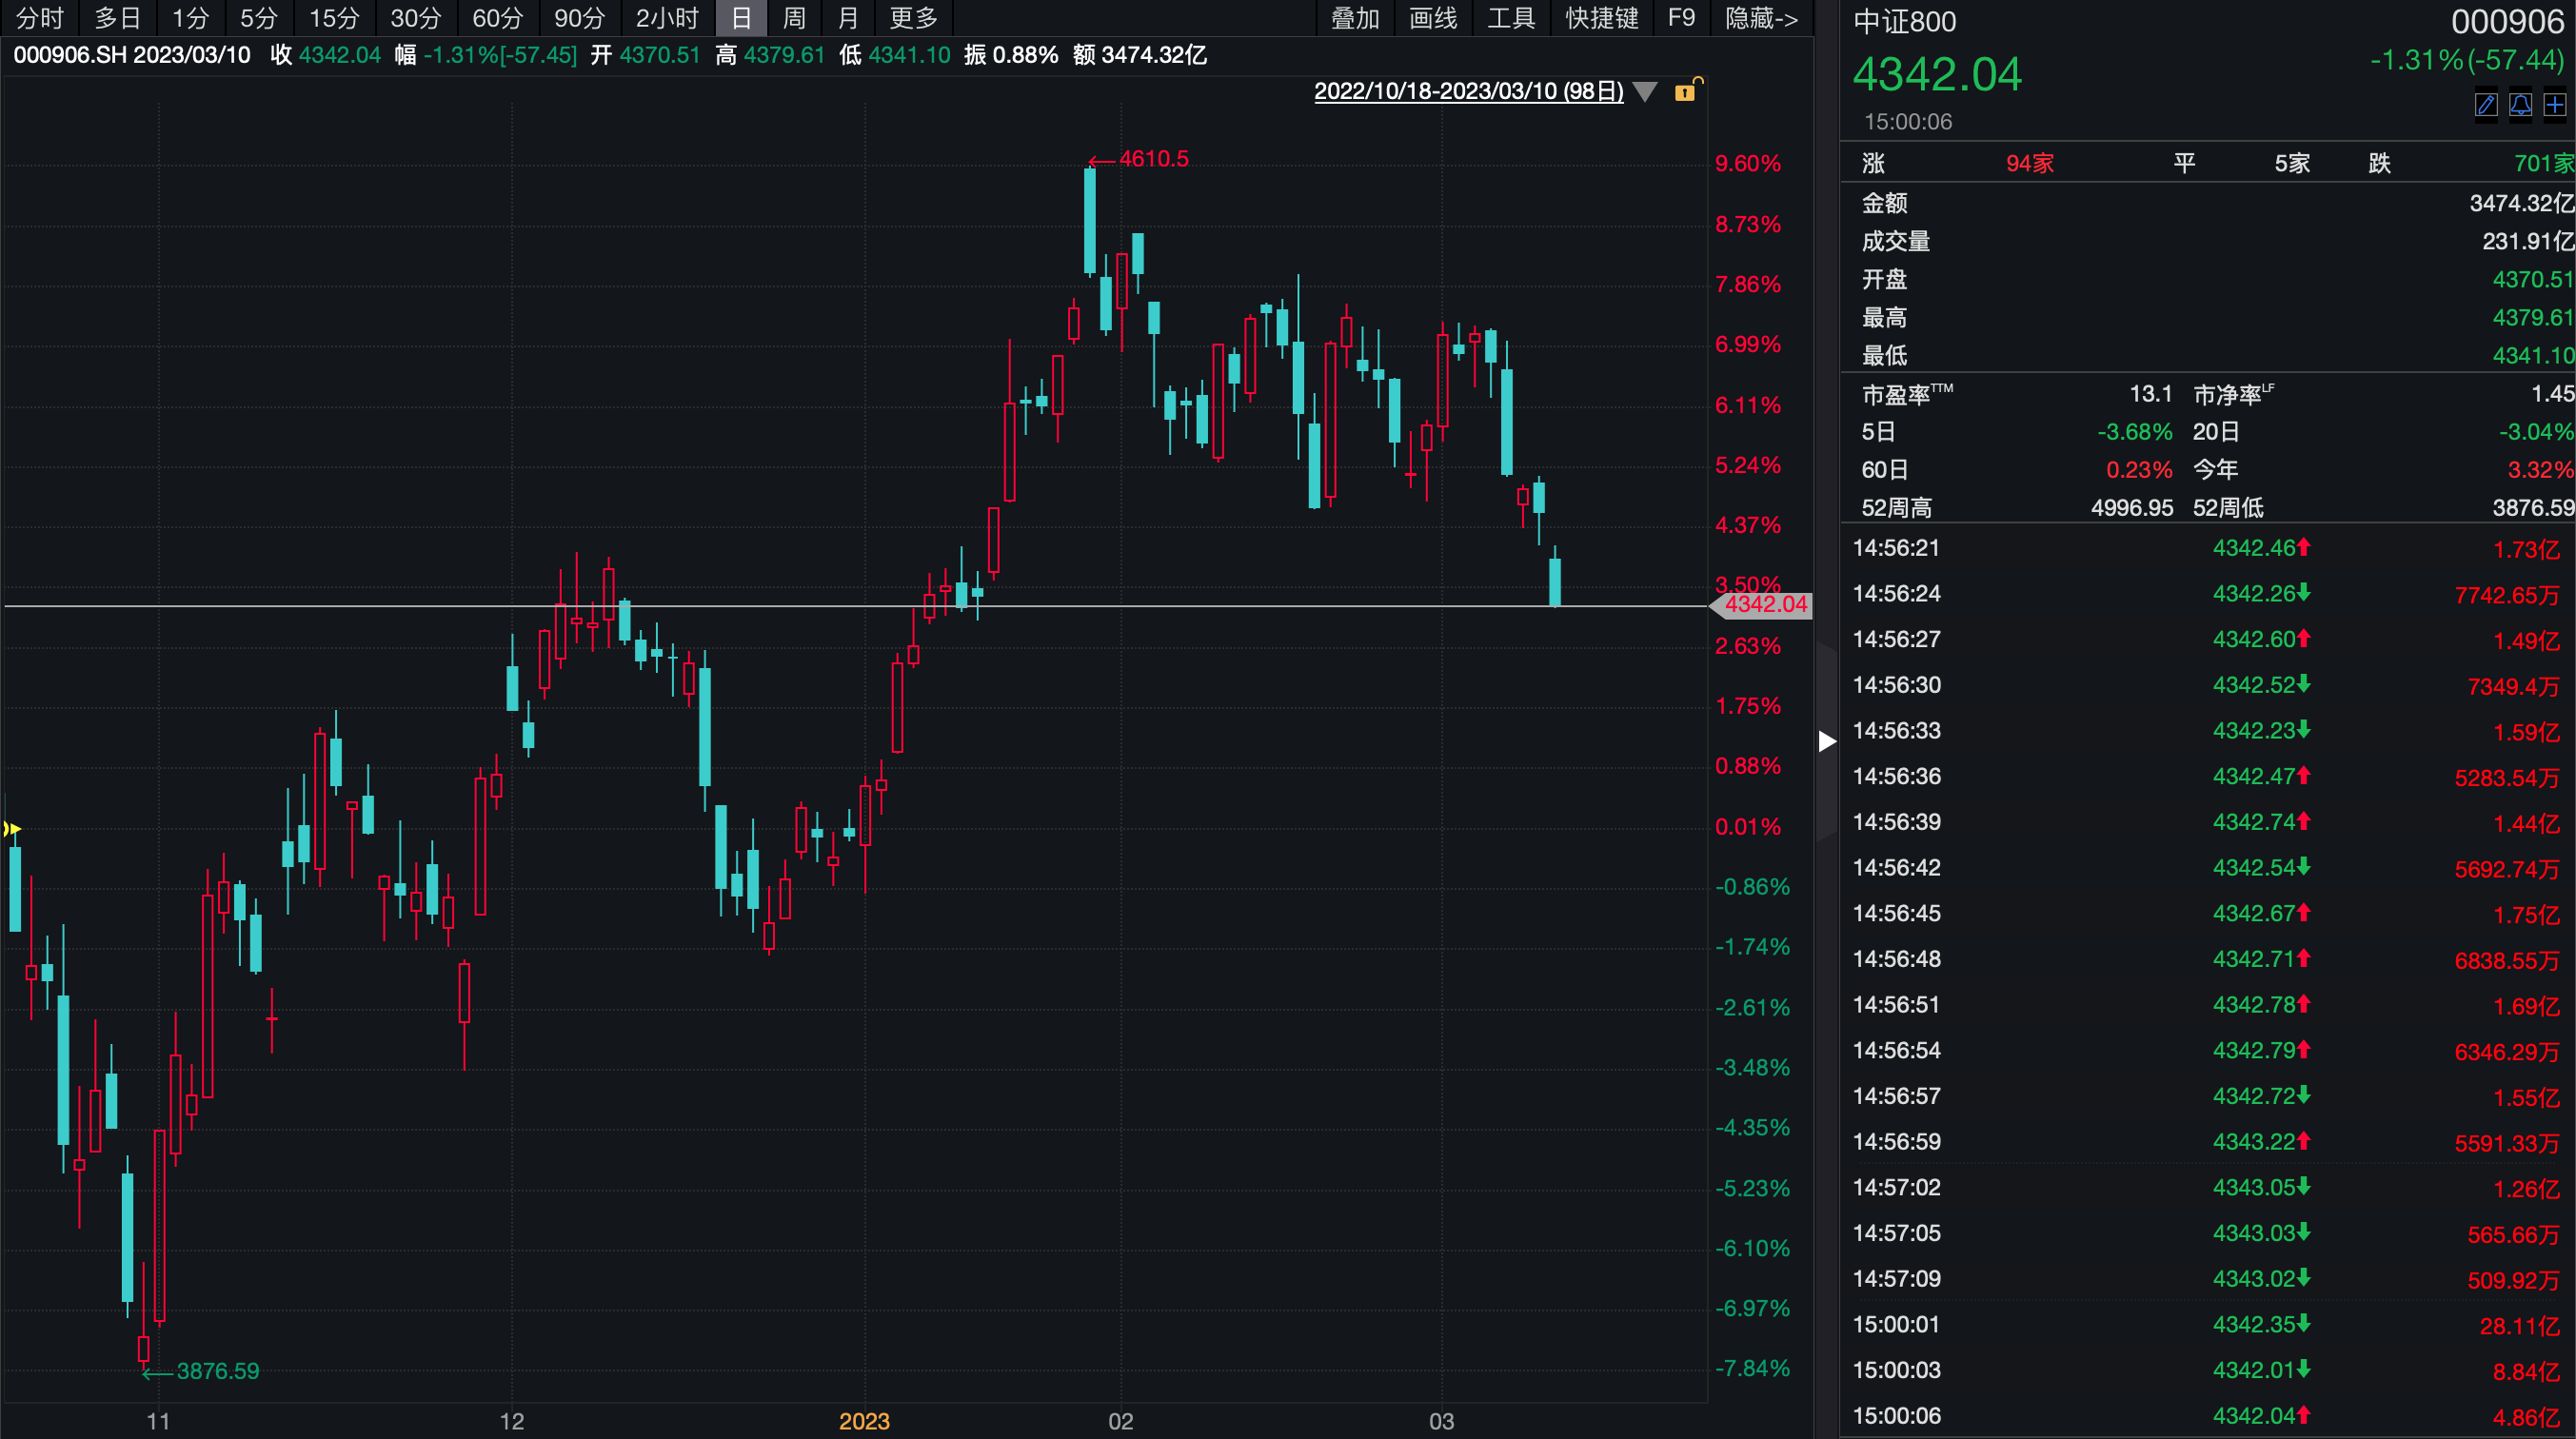Collapse the right panel with triangle arrow
Image resolution: width=2576 pixels, height=1439 pixels.
tap(1826, 741)
